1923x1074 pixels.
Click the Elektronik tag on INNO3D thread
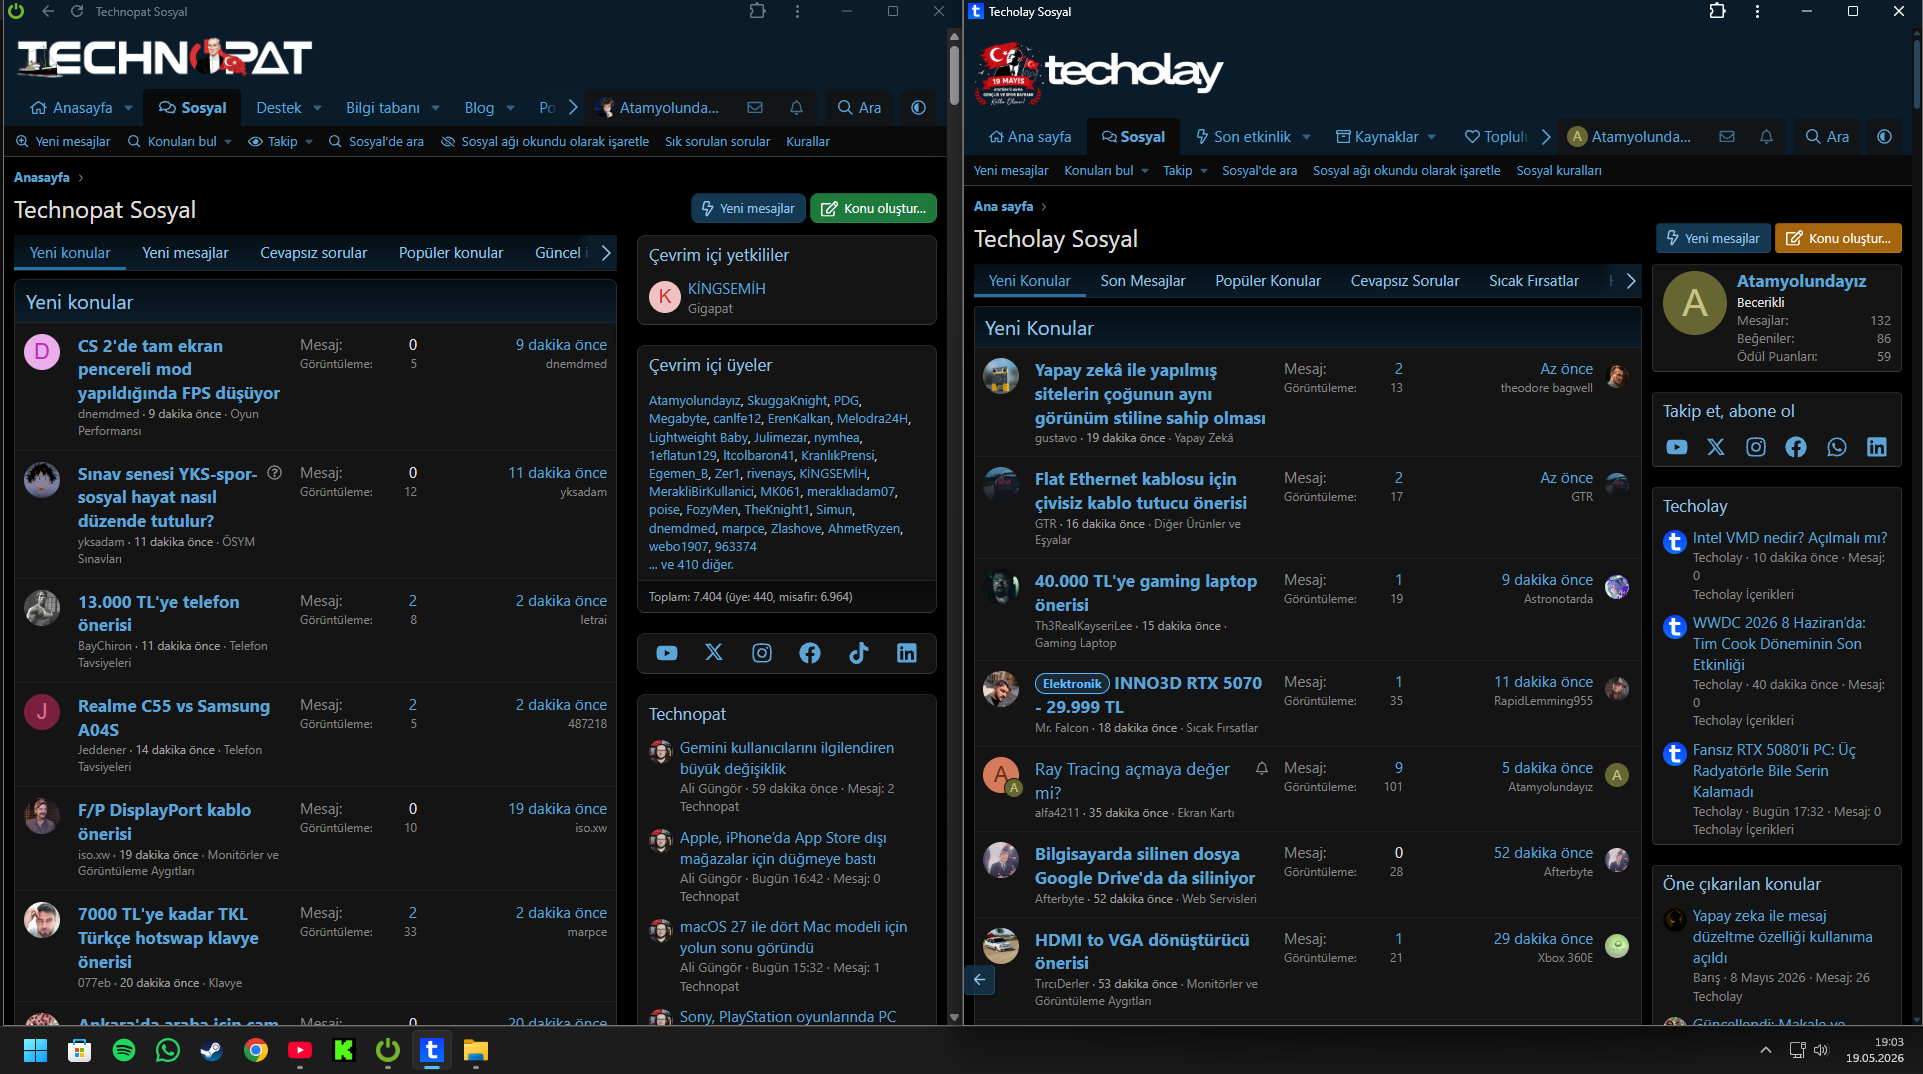1072,684
